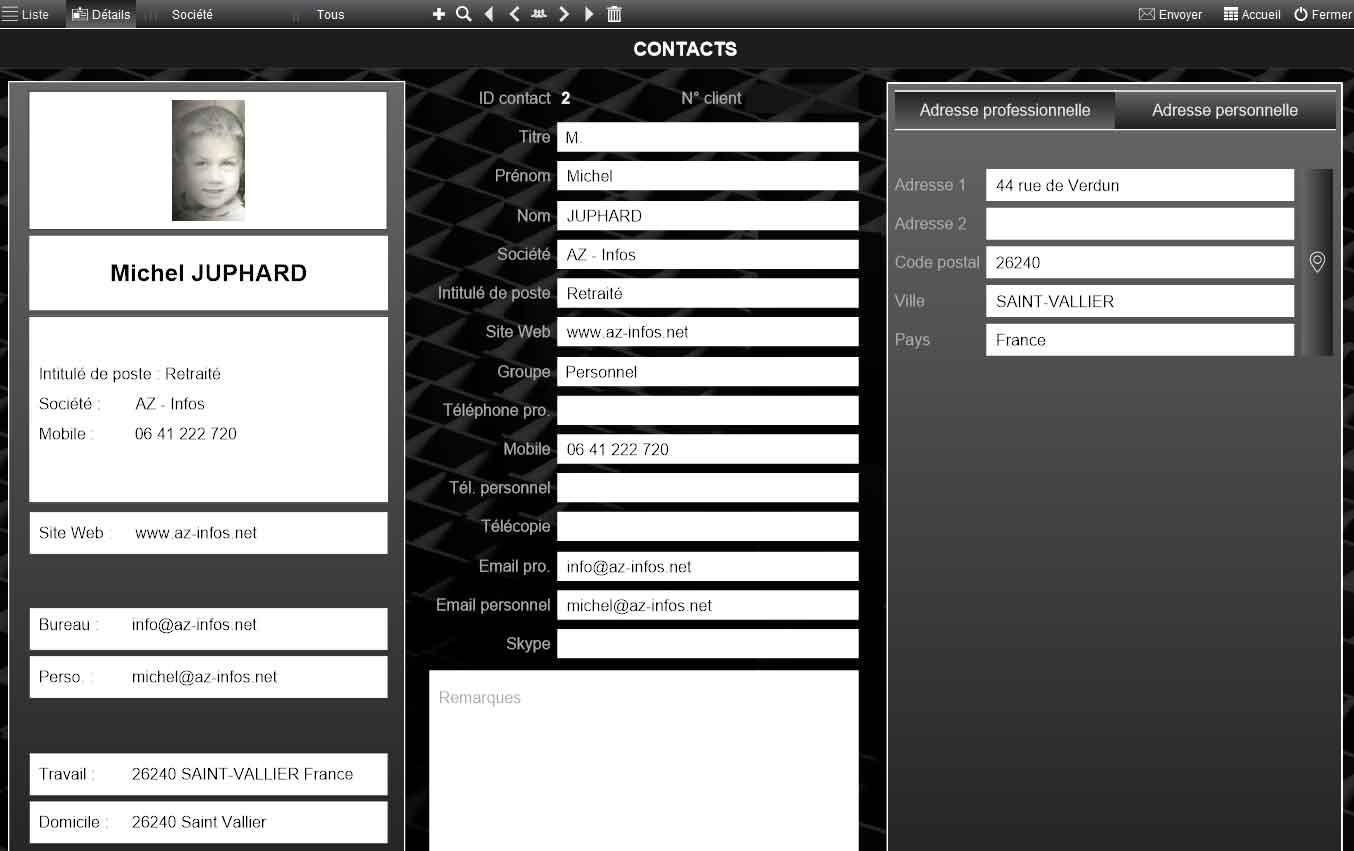Go to next contact using right chevron
Viewport: 1354px width, 851px height.
[x=564, y=14]
